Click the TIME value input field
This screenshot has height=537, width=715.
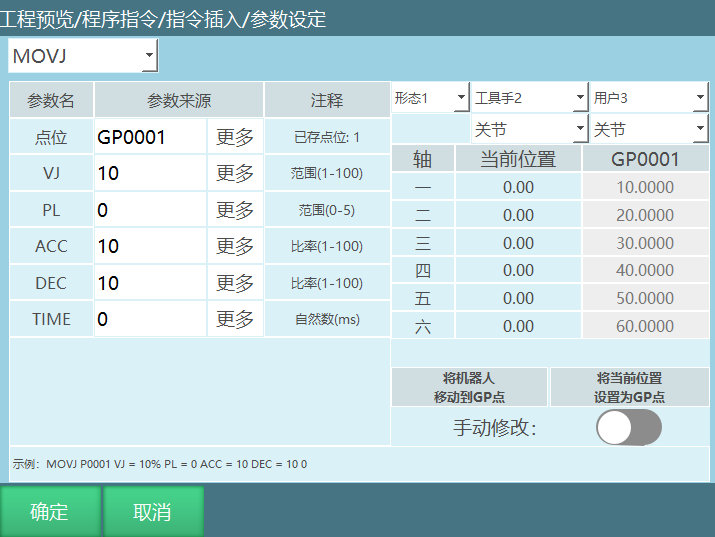coord(150,319)
